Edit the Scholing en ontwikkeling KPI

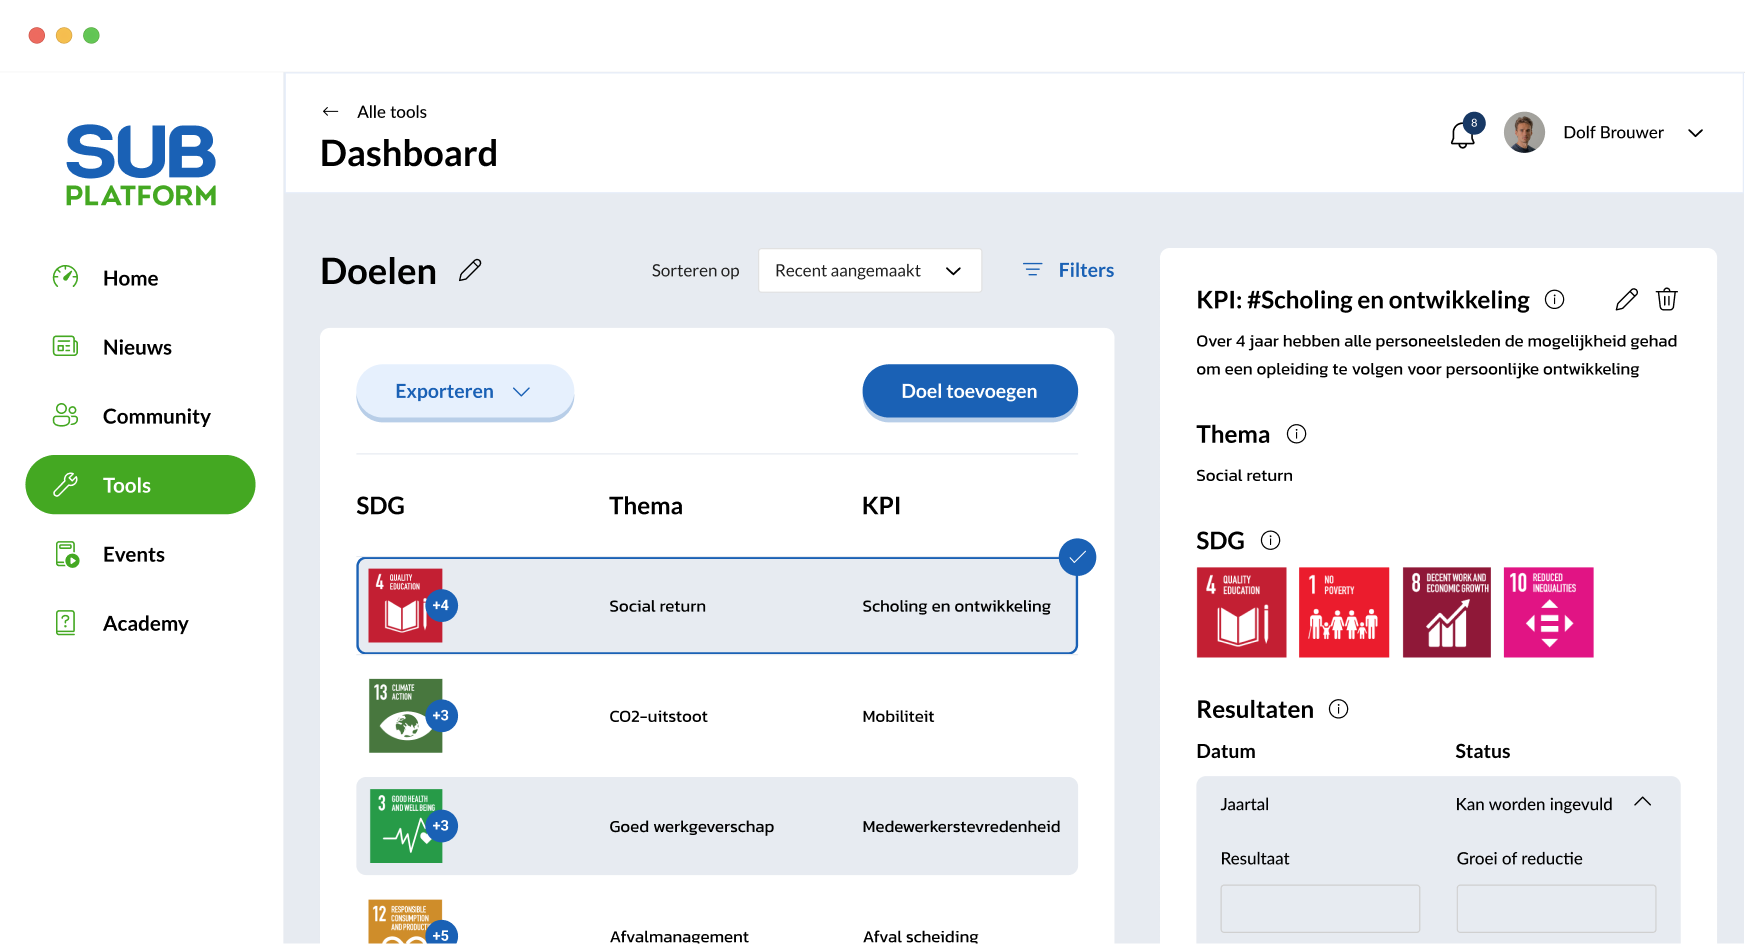1626,299
